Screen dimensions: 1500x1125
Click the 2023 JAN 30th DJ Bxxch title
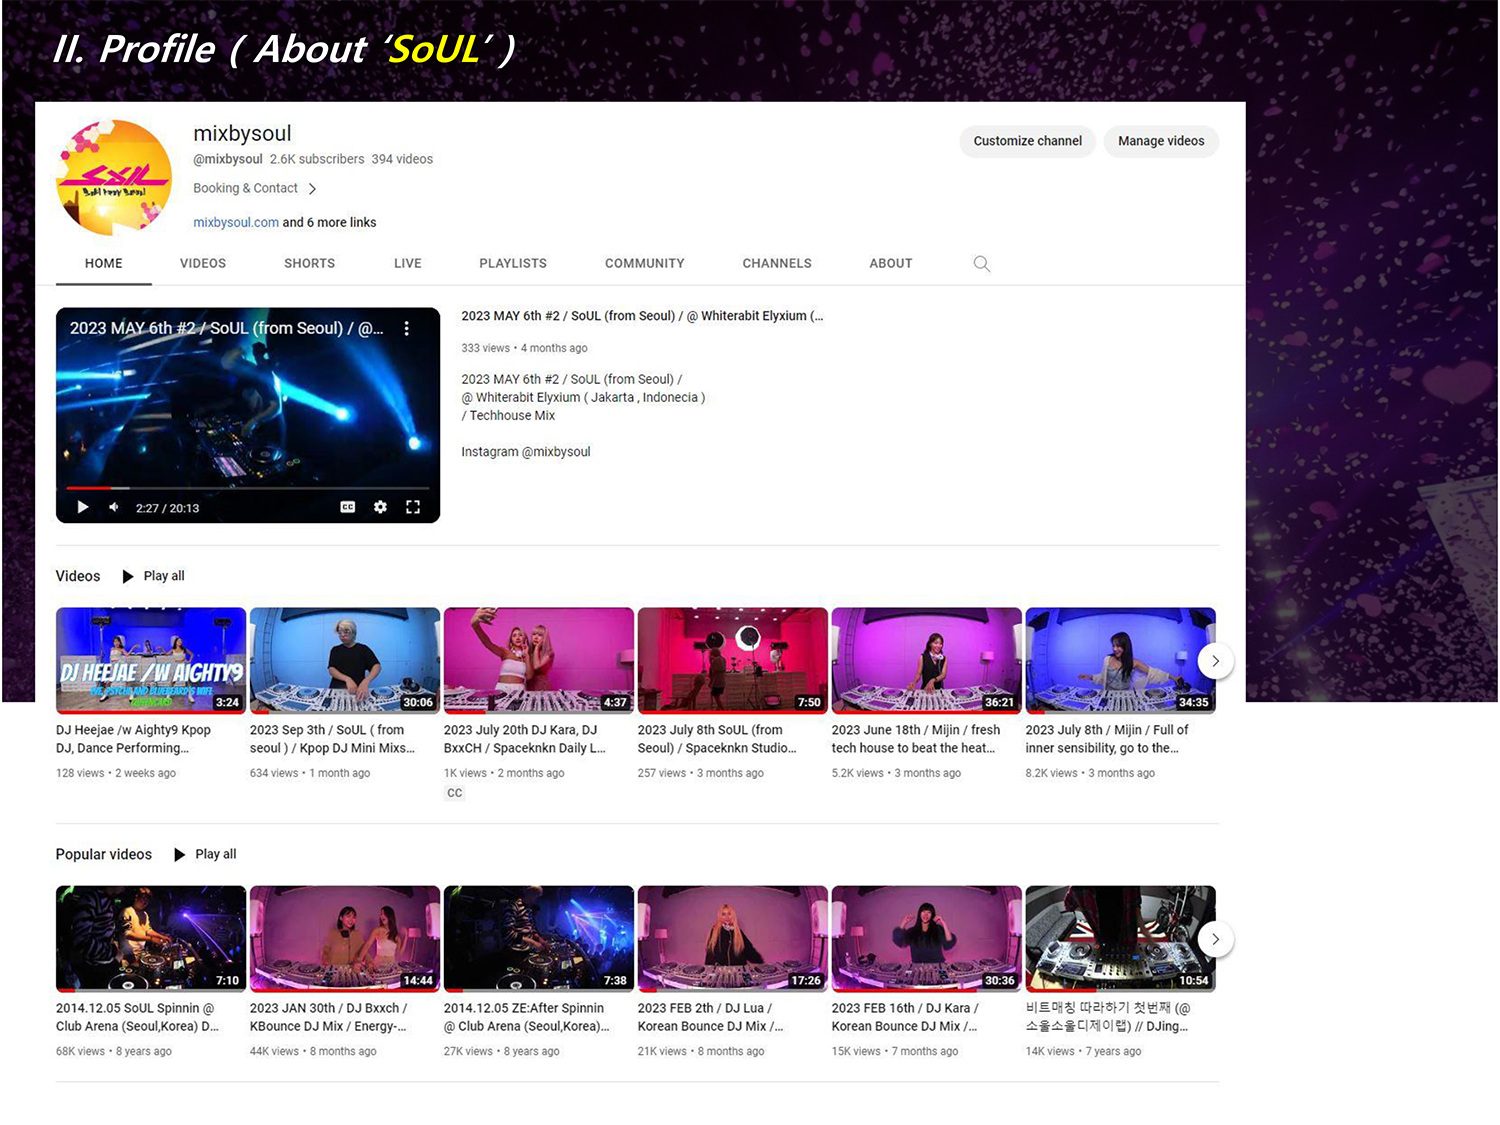tap(329, 1017)
